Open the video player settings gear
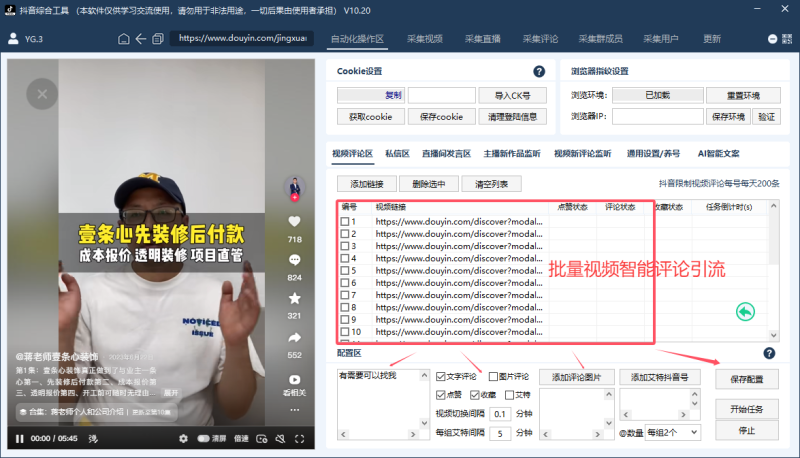Viewport: 800px width, 458px height. coord(183,439)
